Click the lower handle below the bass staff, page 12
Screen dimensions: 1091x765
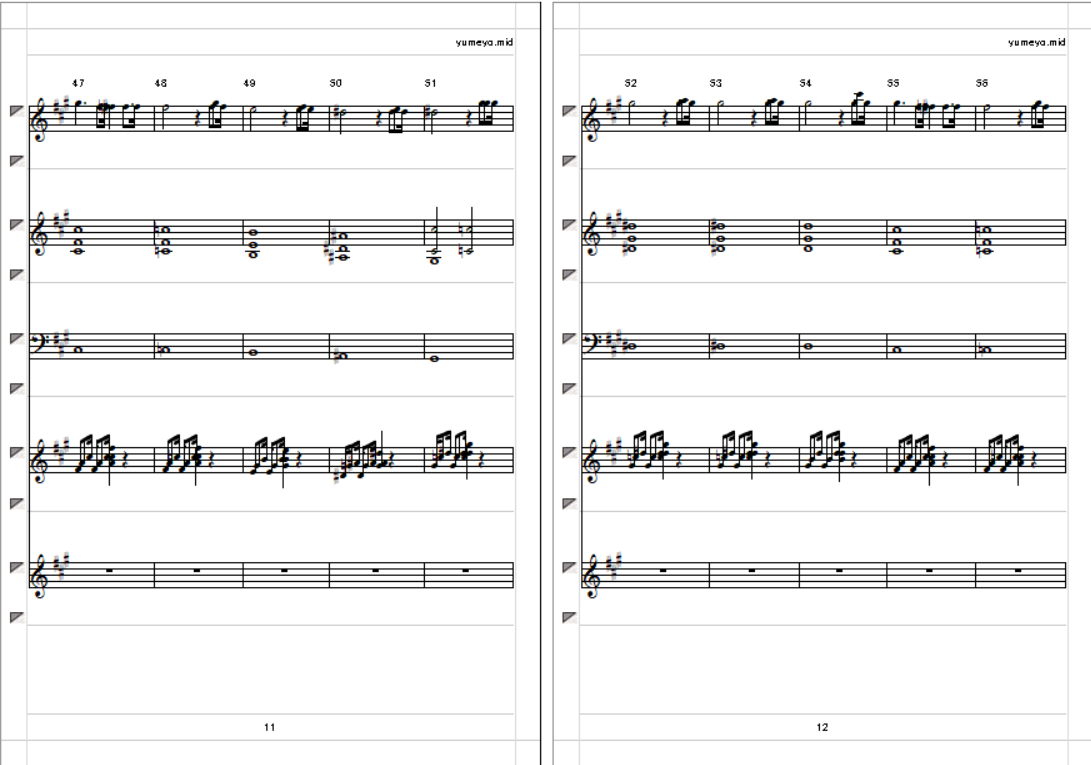pyautogui.click(x=569, y=388)
